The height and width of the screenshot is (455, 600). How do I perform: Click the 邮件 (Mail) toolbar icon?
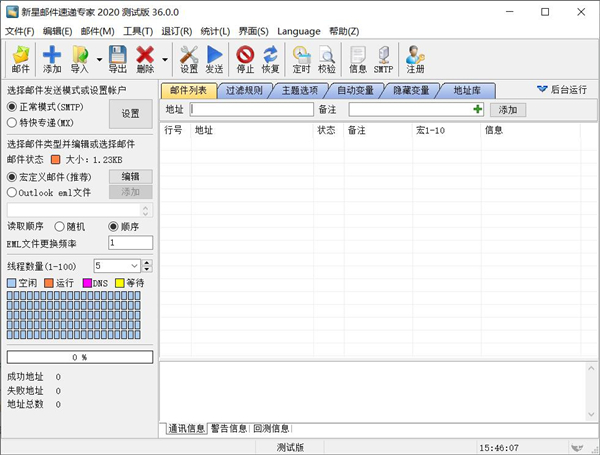(x=20, y=59)
